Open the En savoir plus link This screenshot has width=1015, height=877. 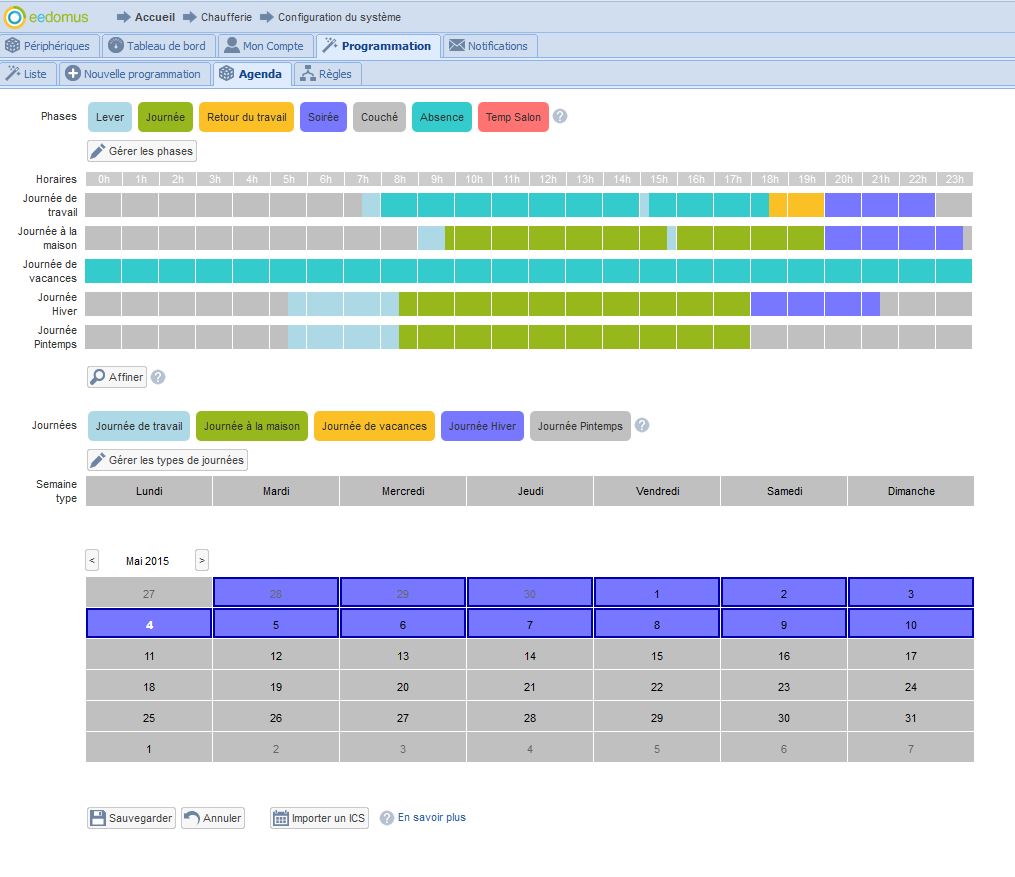(x=431, y=817)
